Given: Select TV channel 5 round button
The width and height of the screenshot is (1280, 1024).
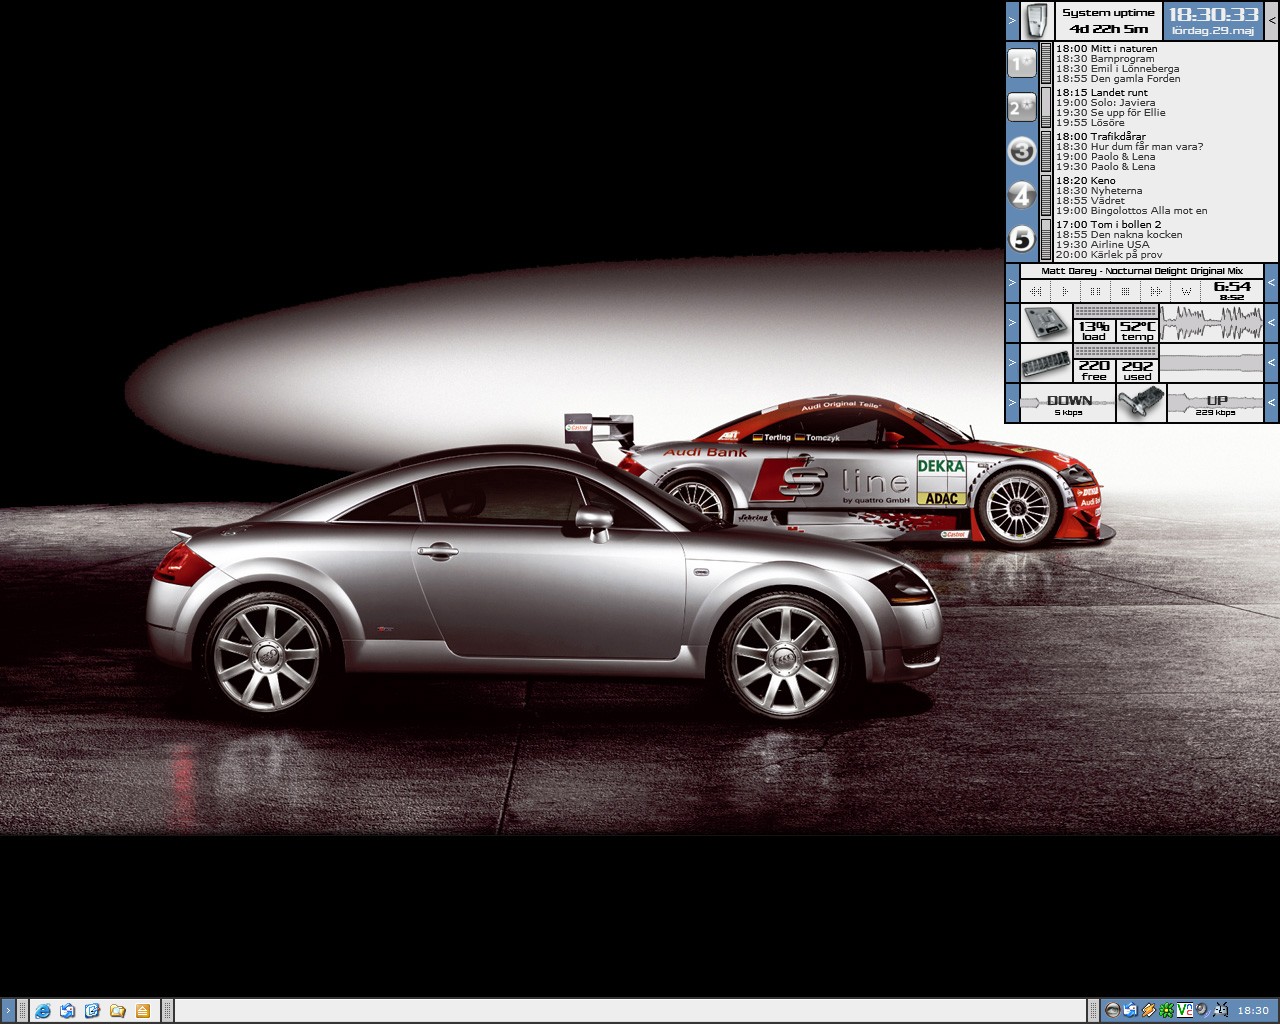Looking at the screenshot, I should pos(1021,239).
